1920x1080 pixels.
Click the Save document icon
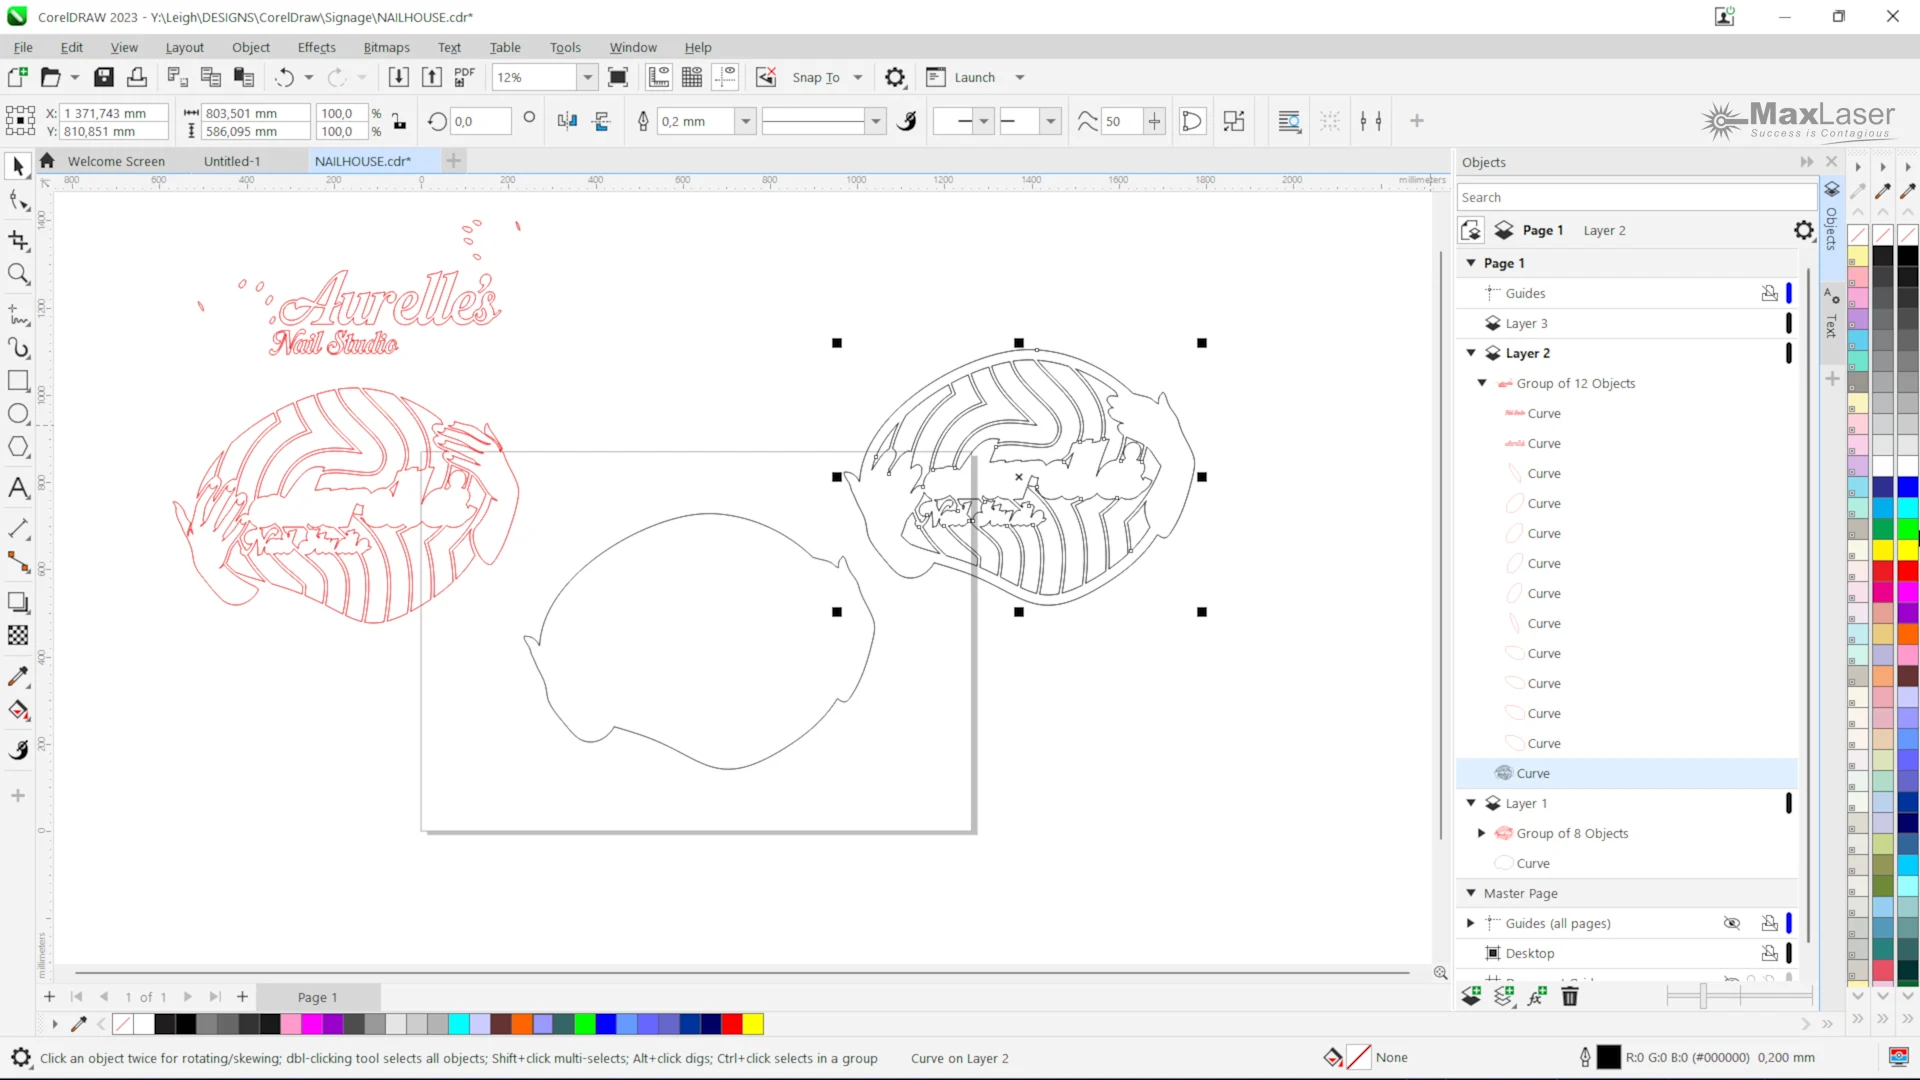(x=104, y=77)
